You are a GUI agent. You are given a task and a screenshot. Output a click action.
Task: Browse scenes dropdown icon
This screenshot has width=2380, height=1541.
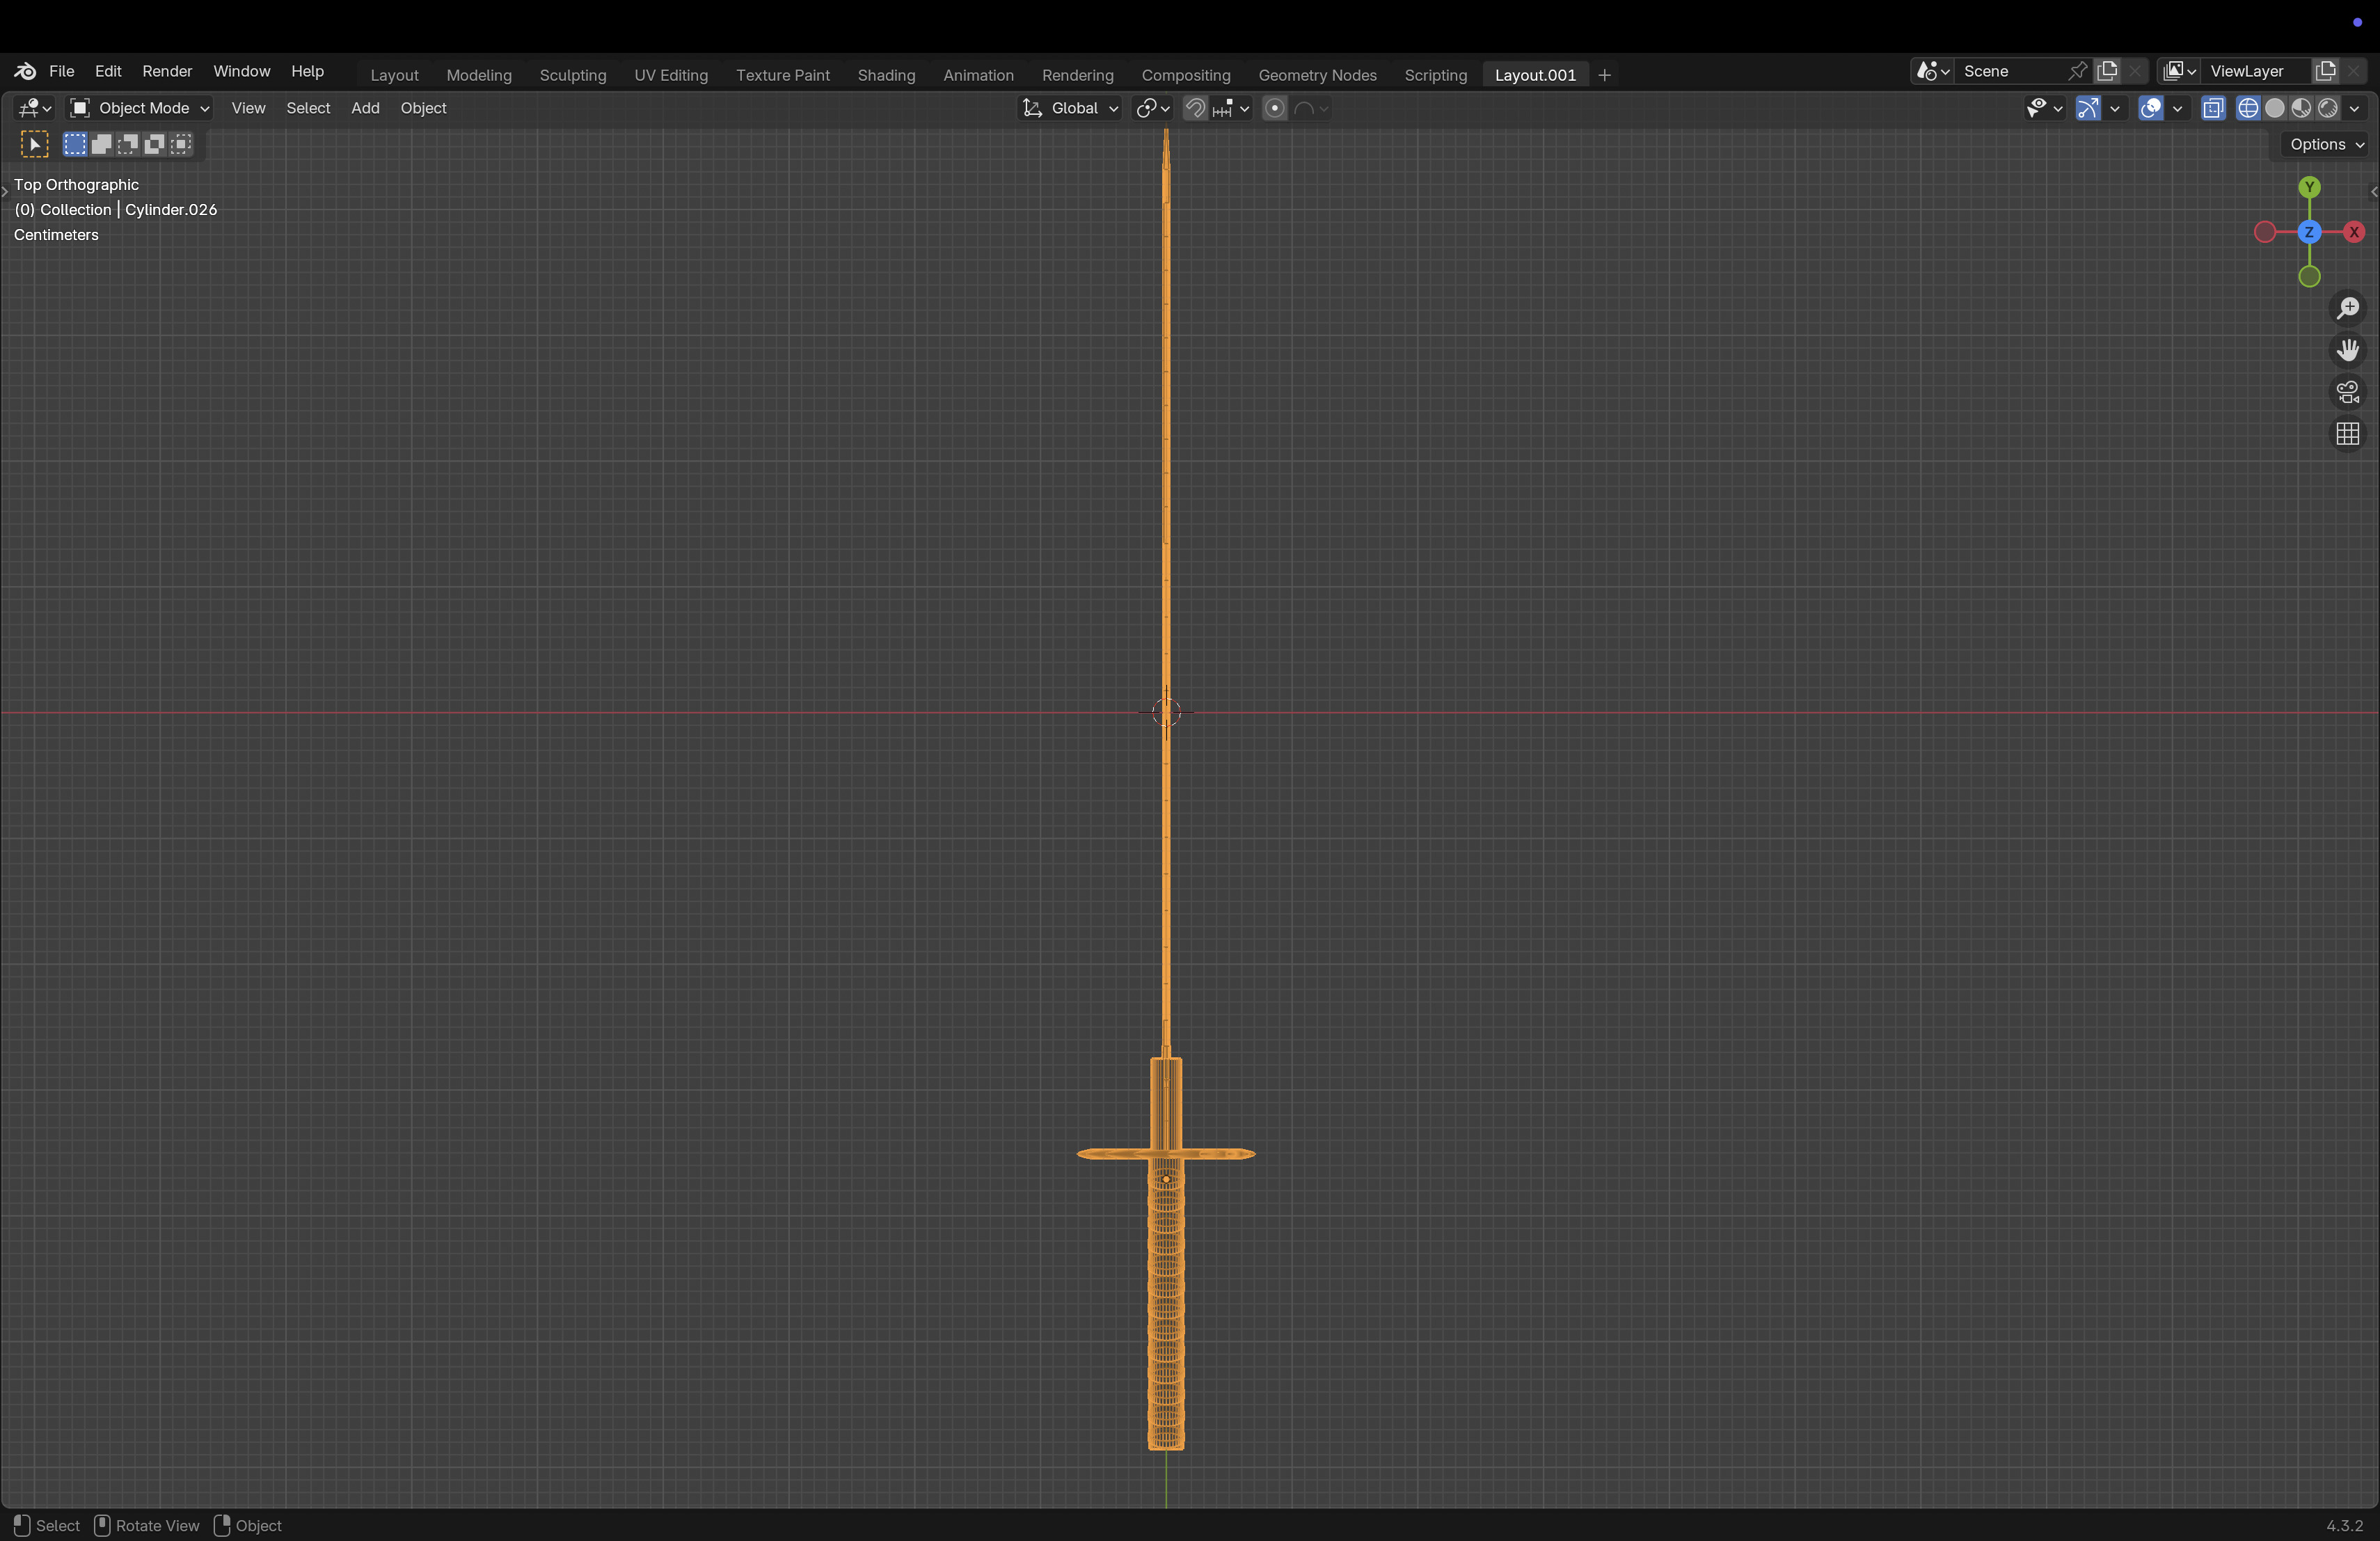pos(1932,71)
